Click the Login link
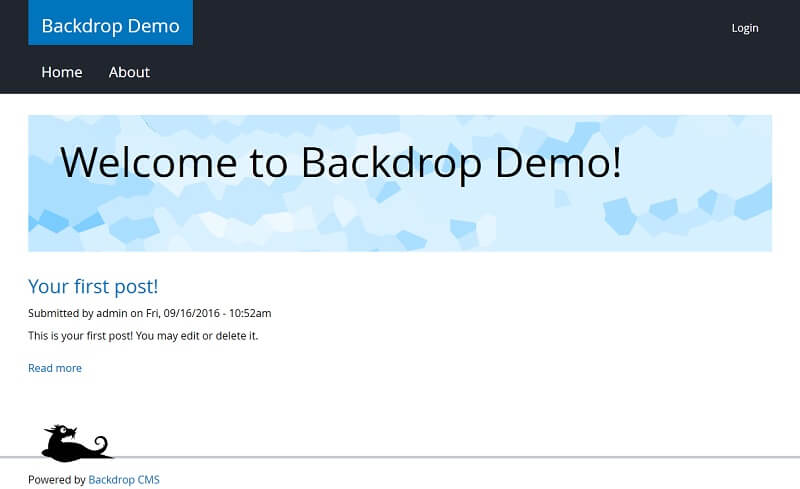This screenshot has height=489, width=800. [745, 28]
